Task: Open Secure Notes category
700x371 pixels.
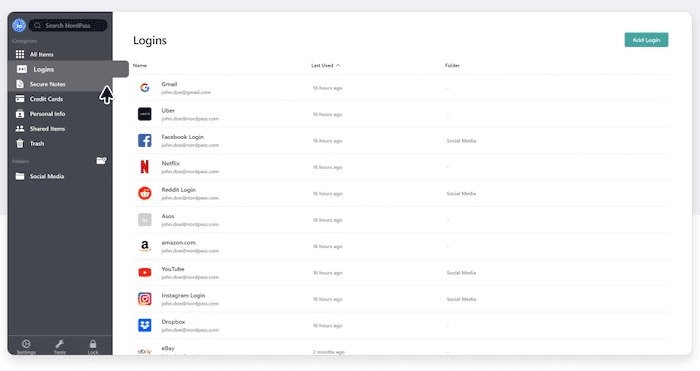Action: click(x=60, y=84)
